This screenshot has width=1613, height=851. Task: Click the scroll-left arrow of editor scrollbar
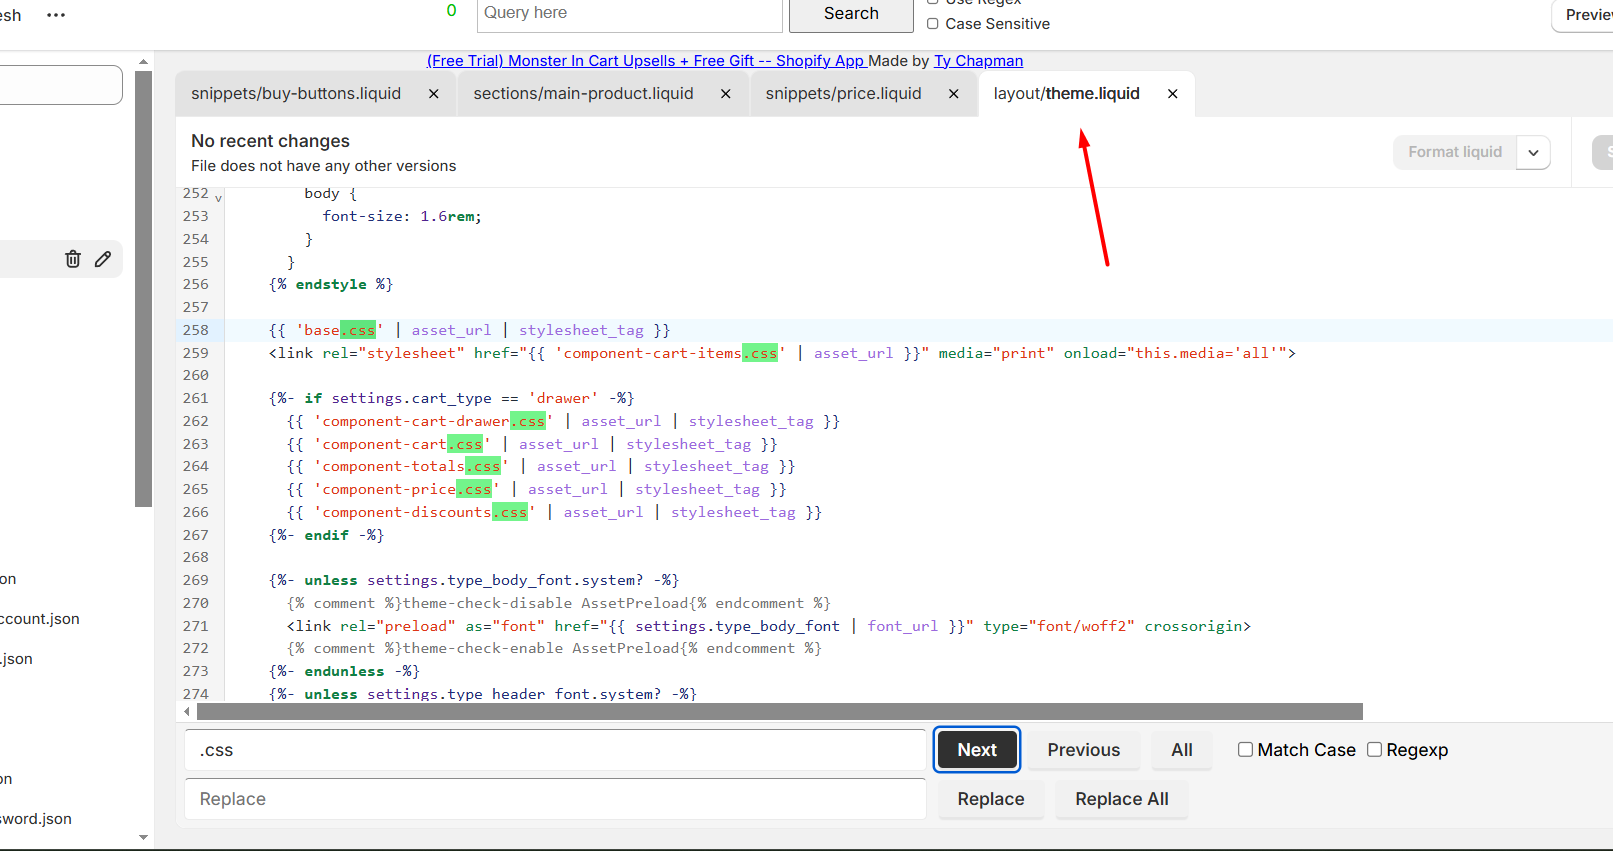(187, 712)
